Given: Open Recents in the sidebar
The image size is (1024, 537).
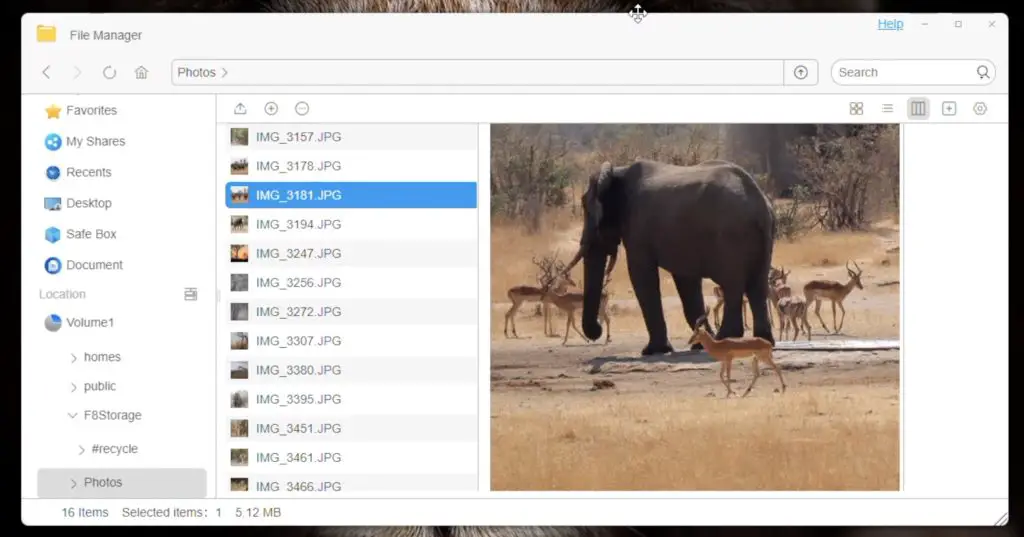Looking at the screenshot, I should tap(88, 172).
